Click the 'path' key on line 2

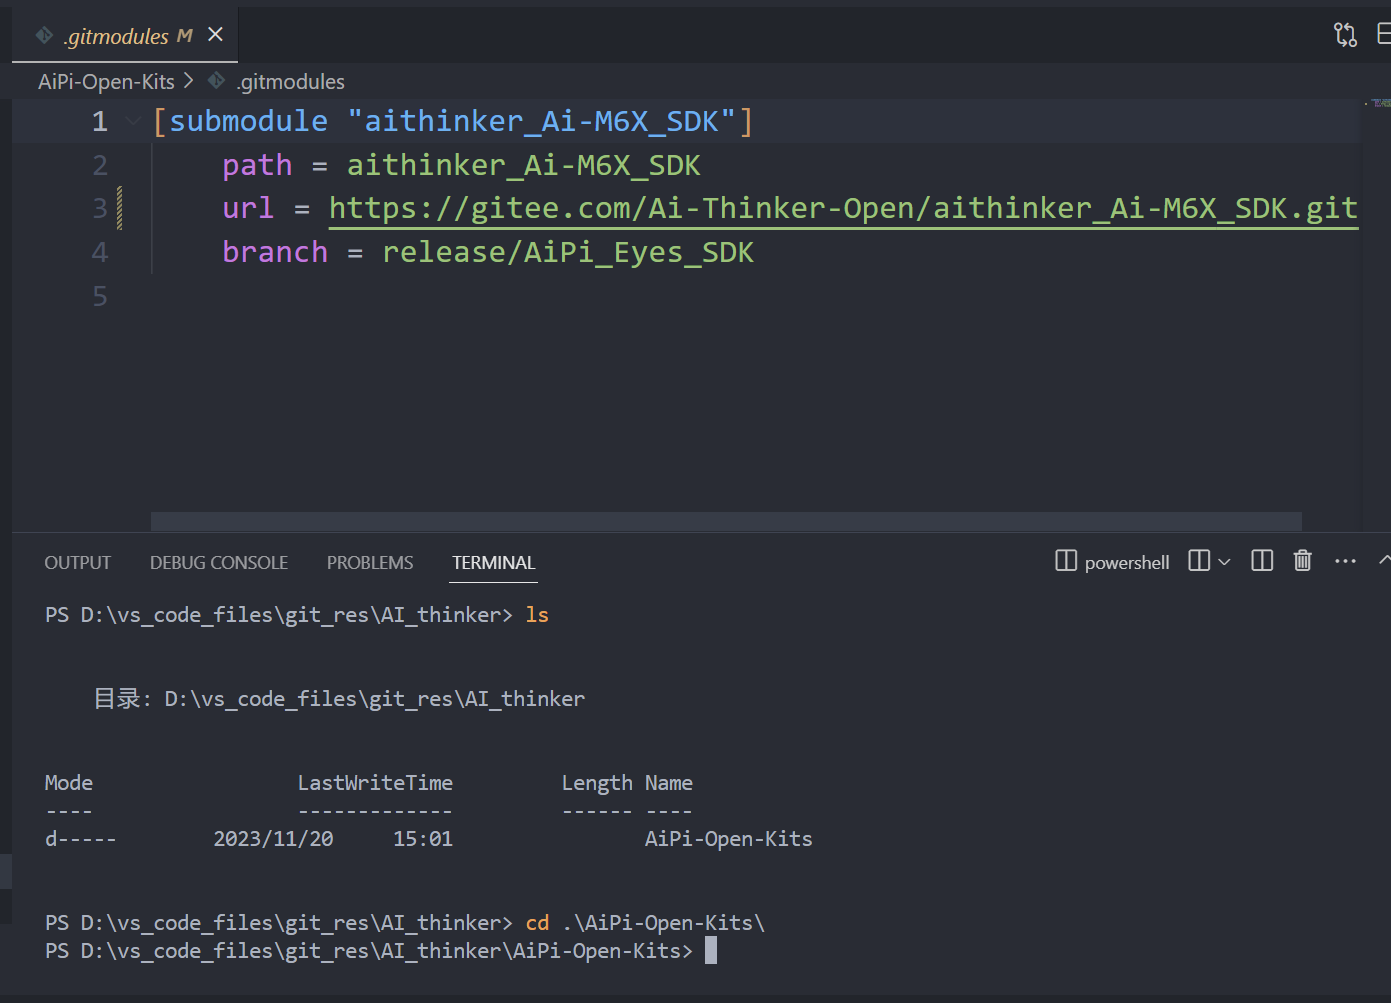pyautogui.click(x=257, y=165)
